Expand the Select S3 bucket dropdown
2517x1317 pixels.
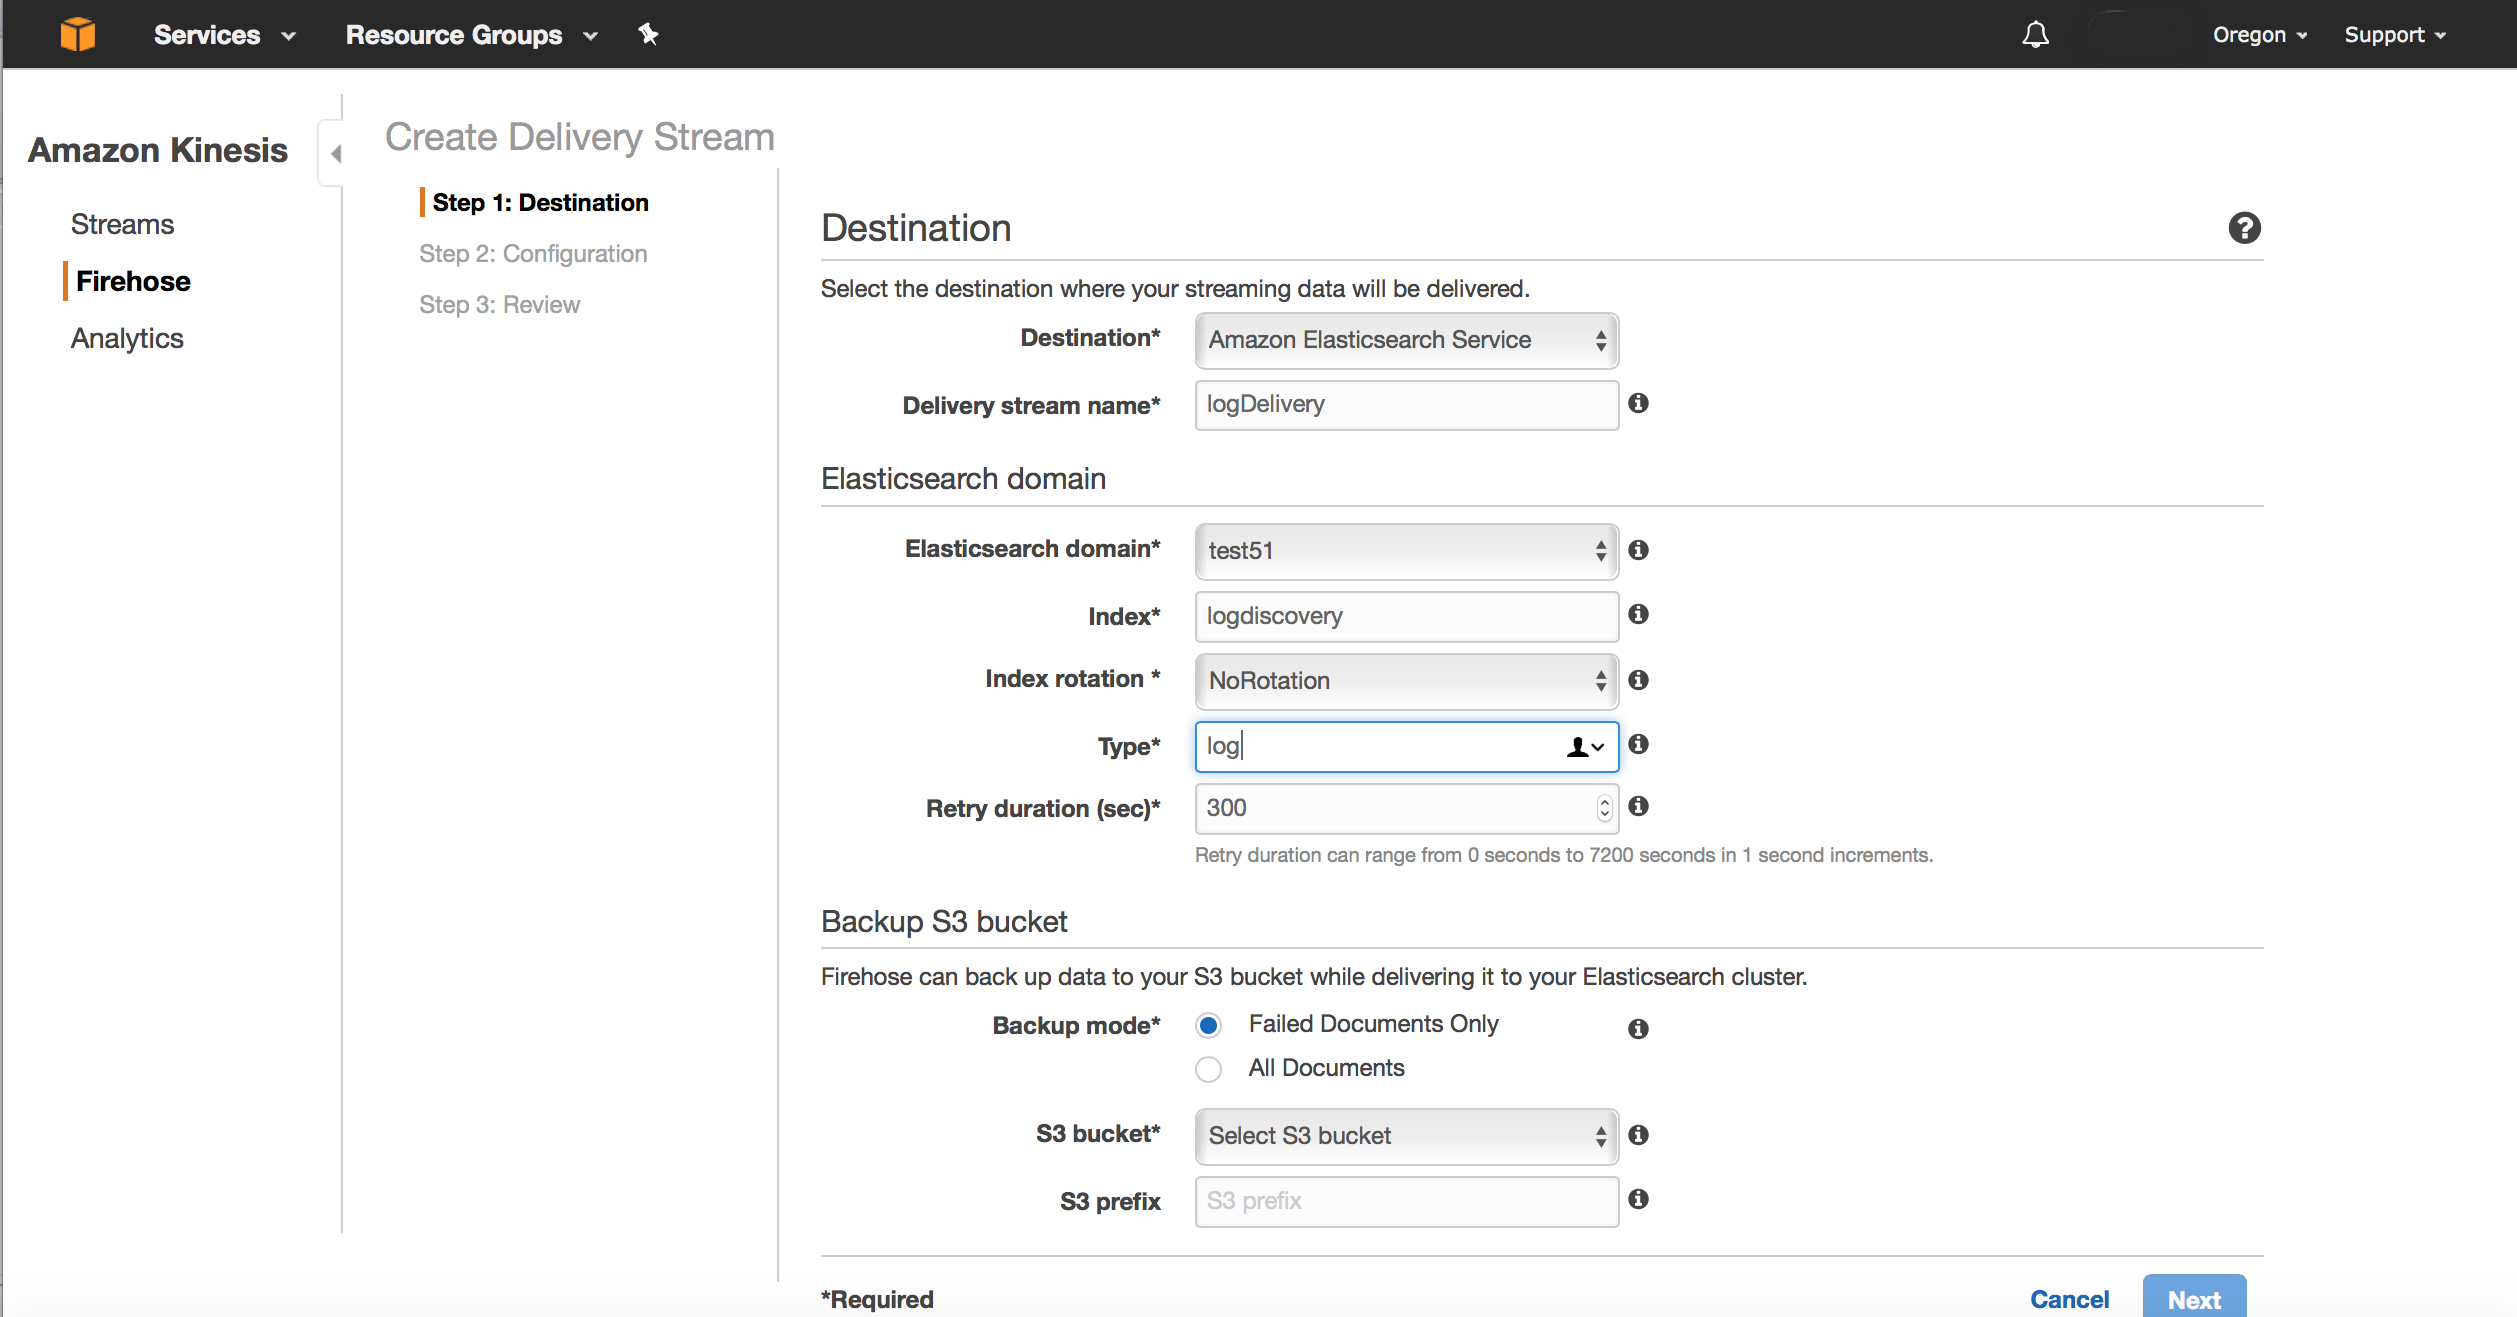pos(1406,1136)
